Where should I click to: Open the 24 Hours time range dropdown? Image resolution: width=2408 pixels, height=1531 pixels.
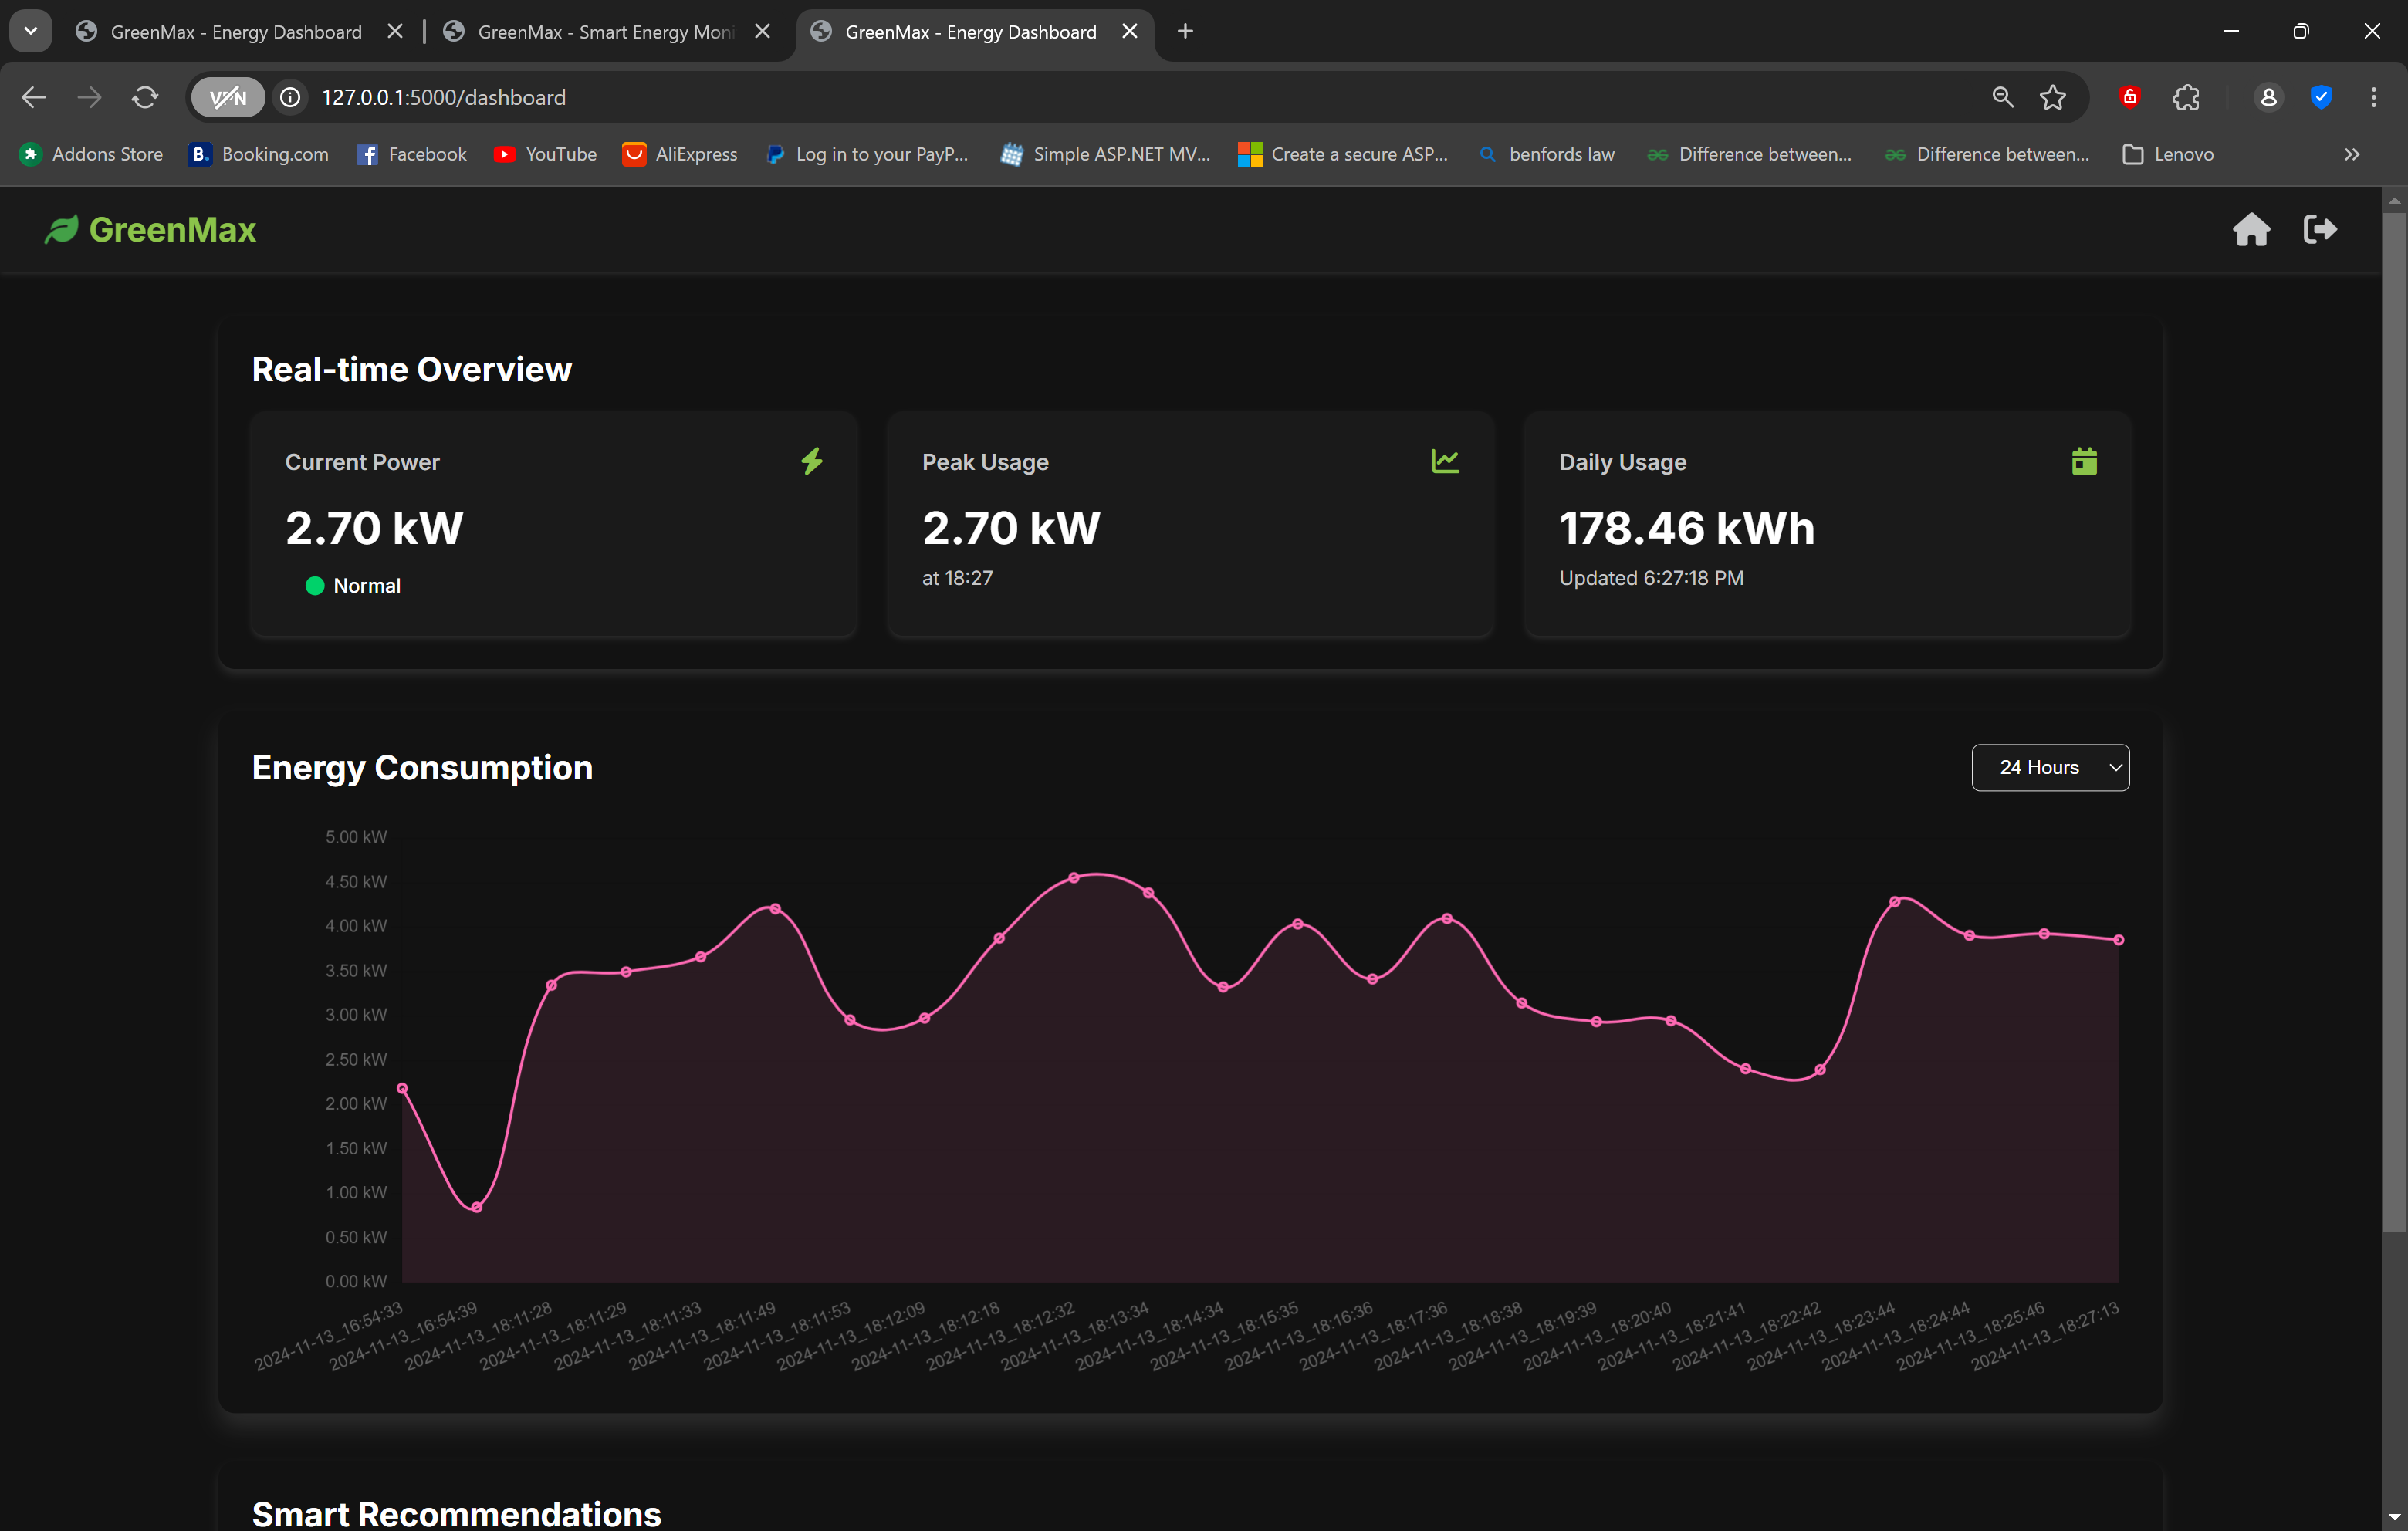coord(2050,767)
